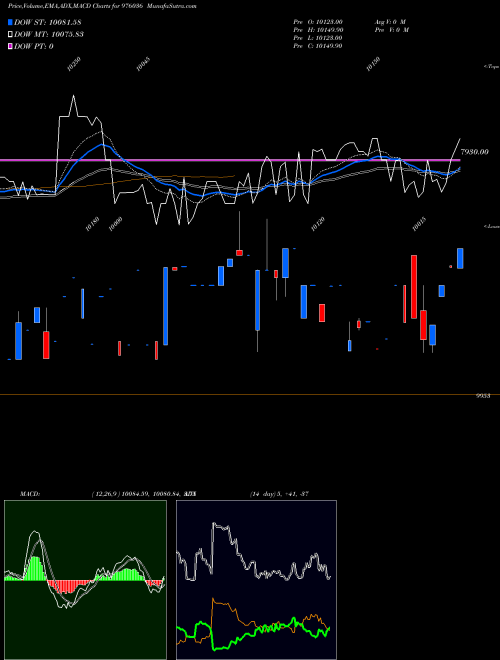Click the 10090 low price label
The image size is (500, 660).
[x=115, y=224]
